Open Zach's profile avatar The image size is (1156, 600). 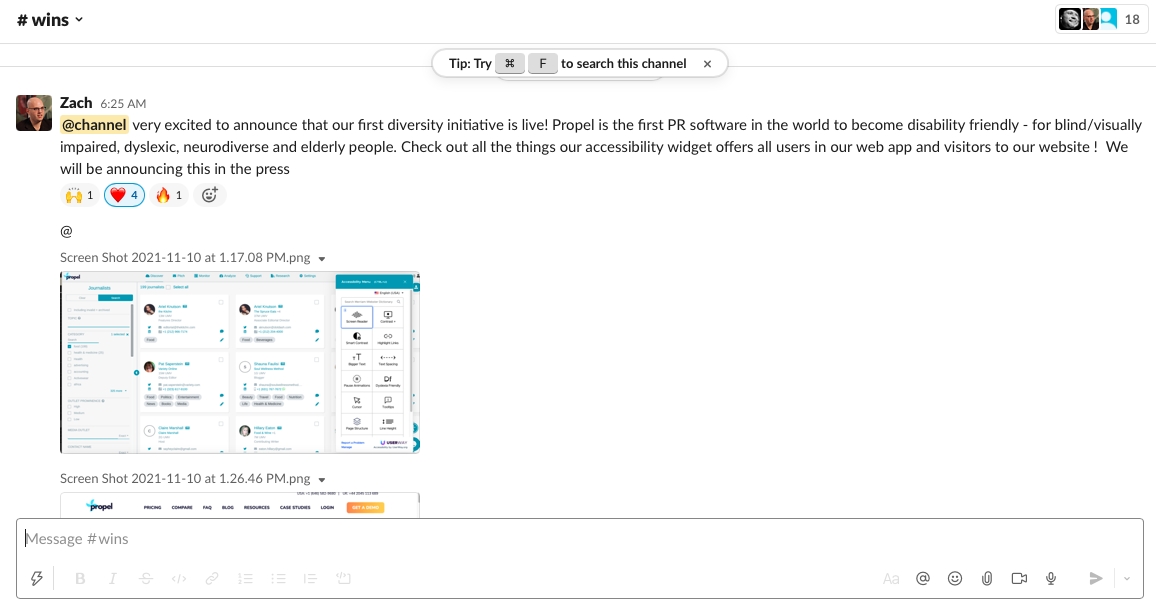point(34,113)
